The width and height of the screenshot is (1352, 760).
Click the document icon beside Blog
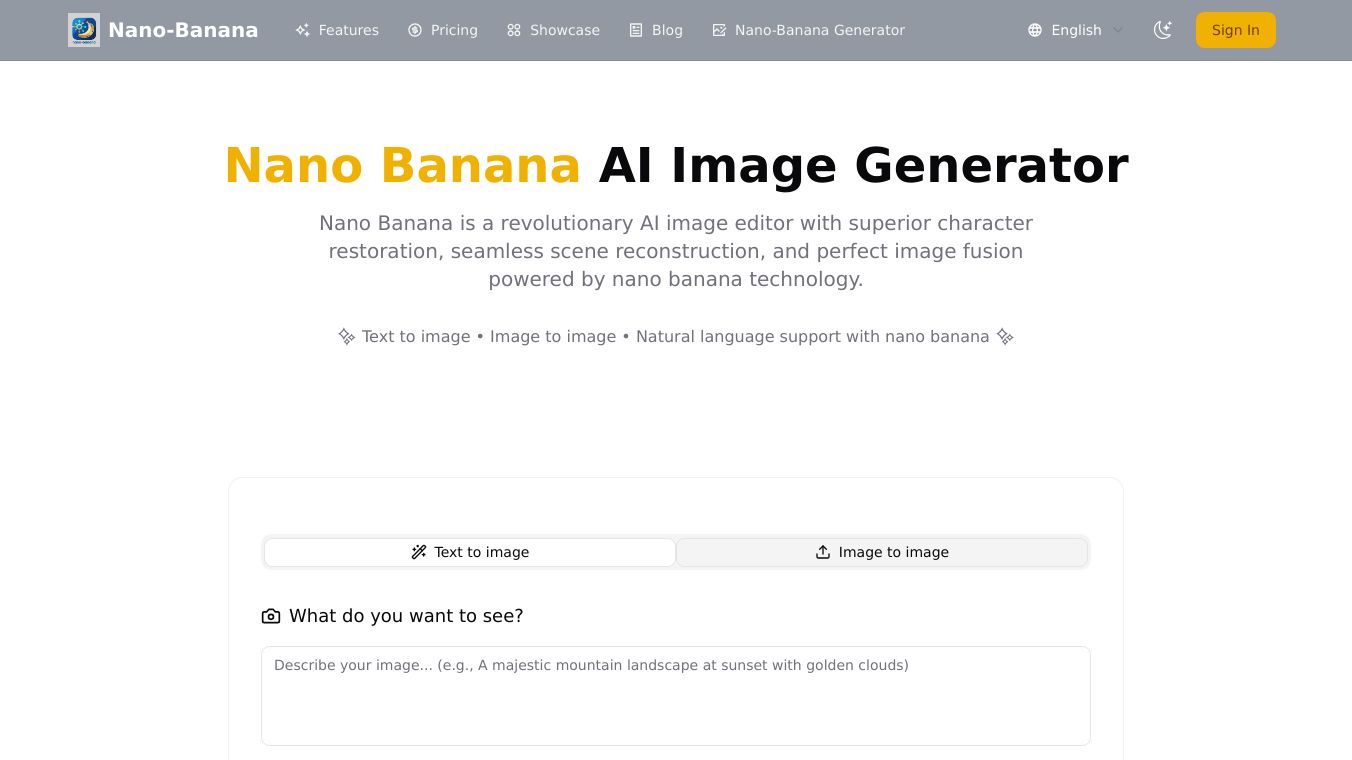click(x=636, y=30)
